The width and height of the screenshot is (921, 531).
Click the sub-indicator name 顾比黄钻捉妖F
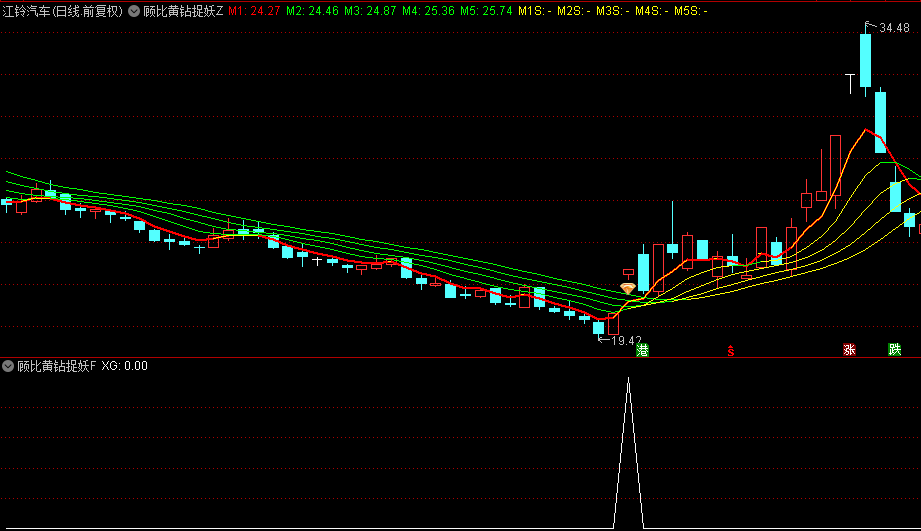point(56,366)
